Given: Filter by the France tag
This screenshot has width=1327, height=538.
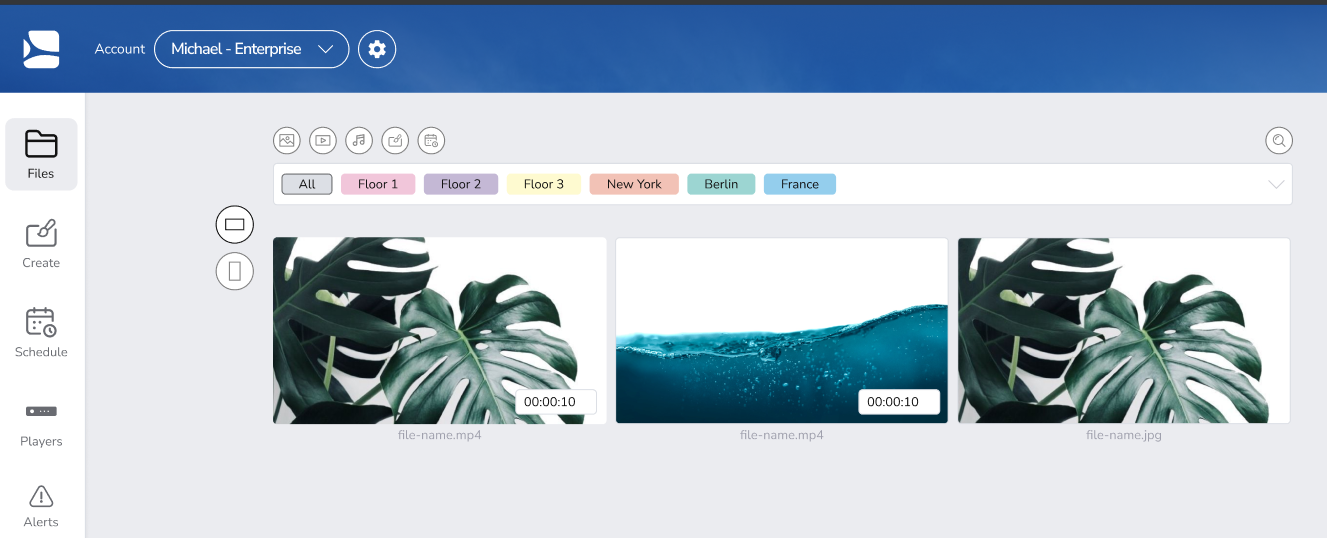Looking at the screenshot, I should pos(800,184).
